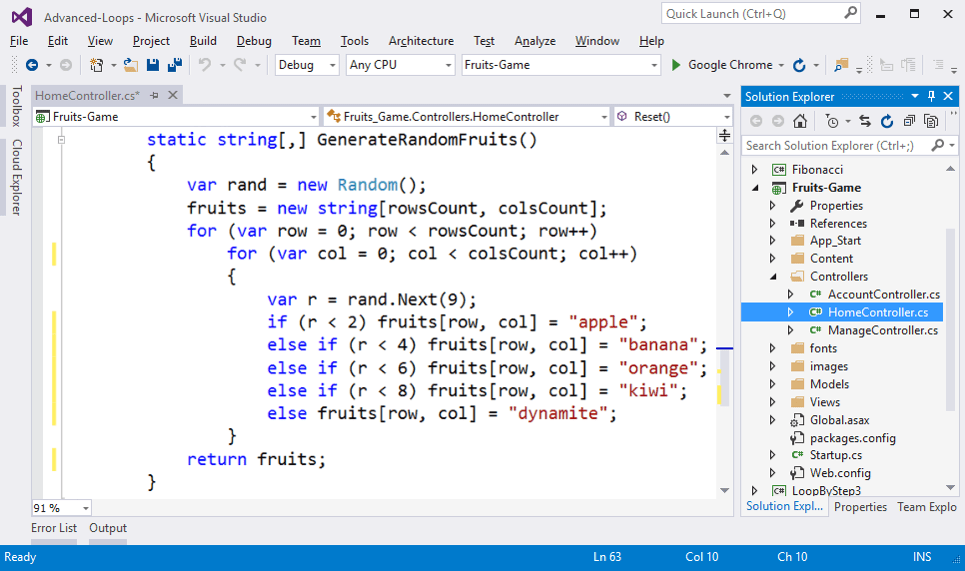Click the Open File folder icon

coord(130,65)
